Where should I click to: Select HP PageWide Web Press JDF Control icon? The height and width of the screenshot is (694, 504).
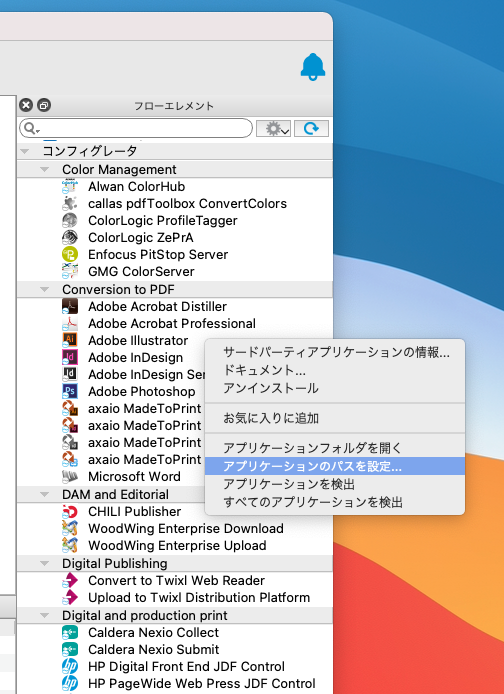click(70, 683)
